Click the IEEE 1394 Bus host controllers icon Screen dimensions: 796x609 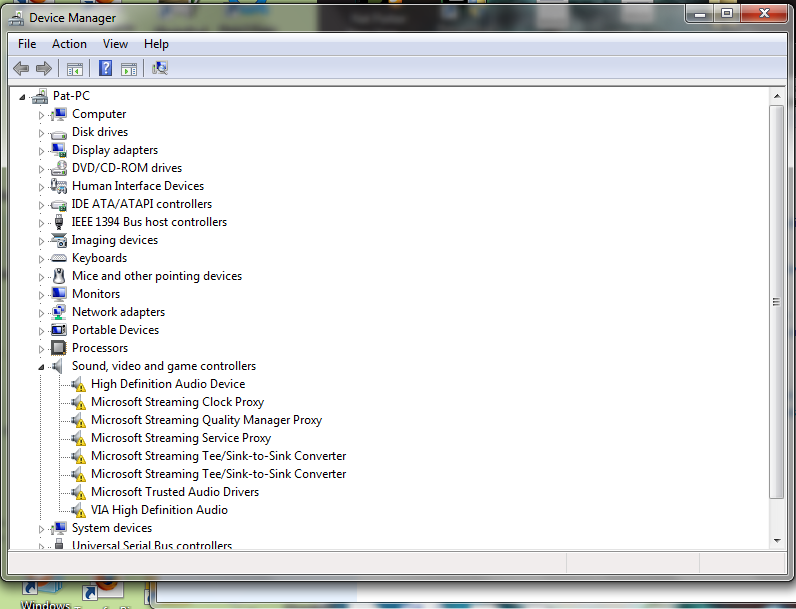click(x=59, y=222)
